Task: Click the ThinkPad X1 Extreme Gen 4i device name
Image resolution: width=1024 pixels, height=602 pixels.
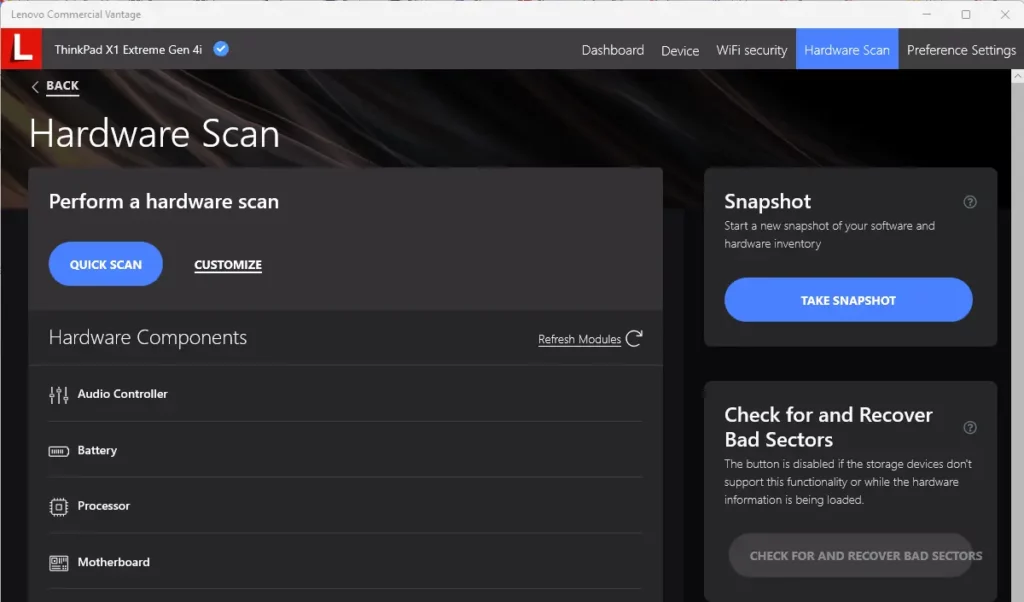Action: [128, 50]
